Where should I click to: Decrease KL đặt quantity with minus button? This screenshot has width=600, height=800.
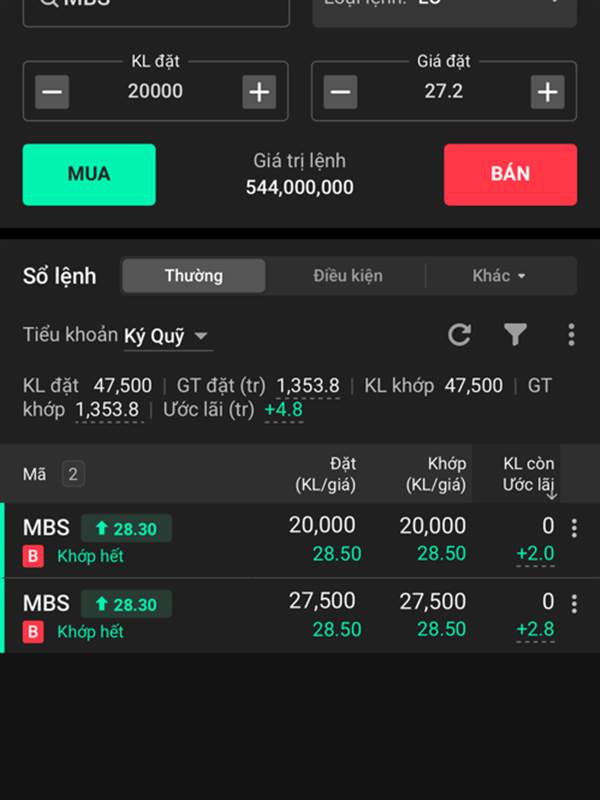coord(52,92)
